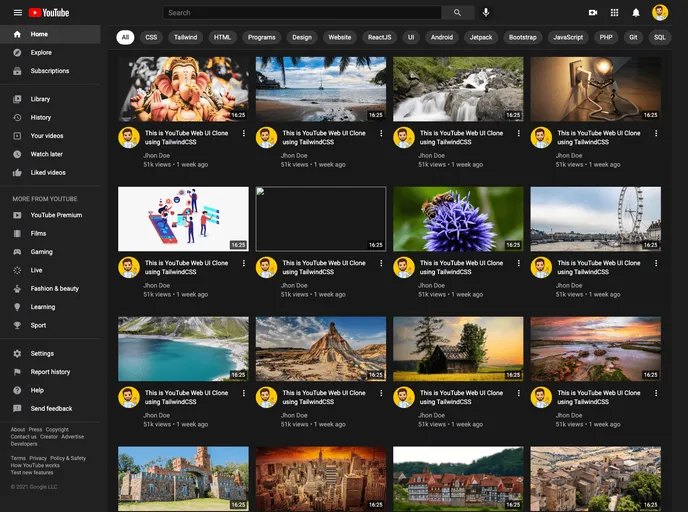The image size is (688, 512).
Task: Click the Settings gear icon
Action: [17, 354]
